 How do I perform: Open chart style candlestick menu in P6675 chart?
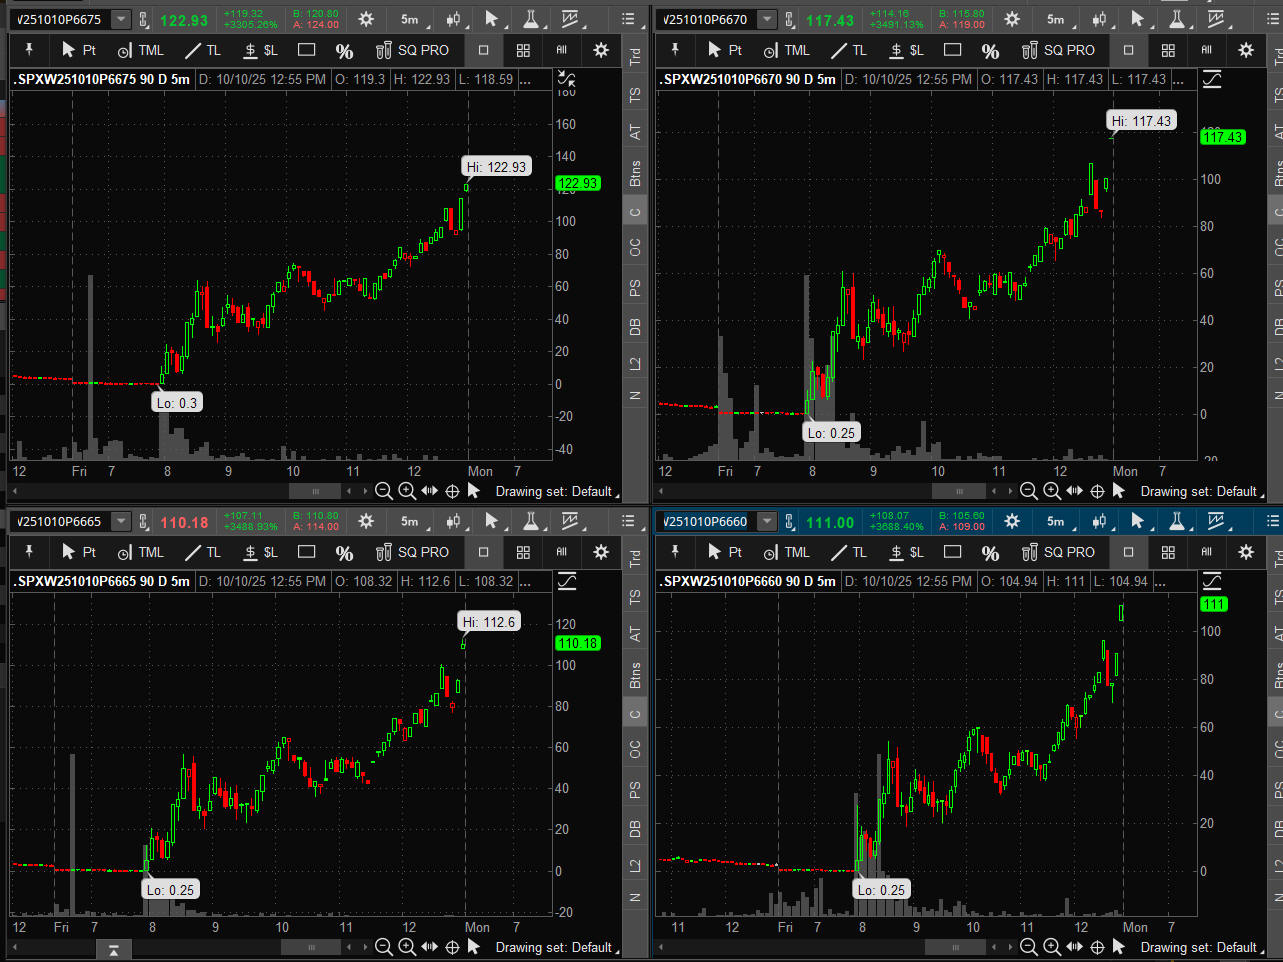coord(453,19)
